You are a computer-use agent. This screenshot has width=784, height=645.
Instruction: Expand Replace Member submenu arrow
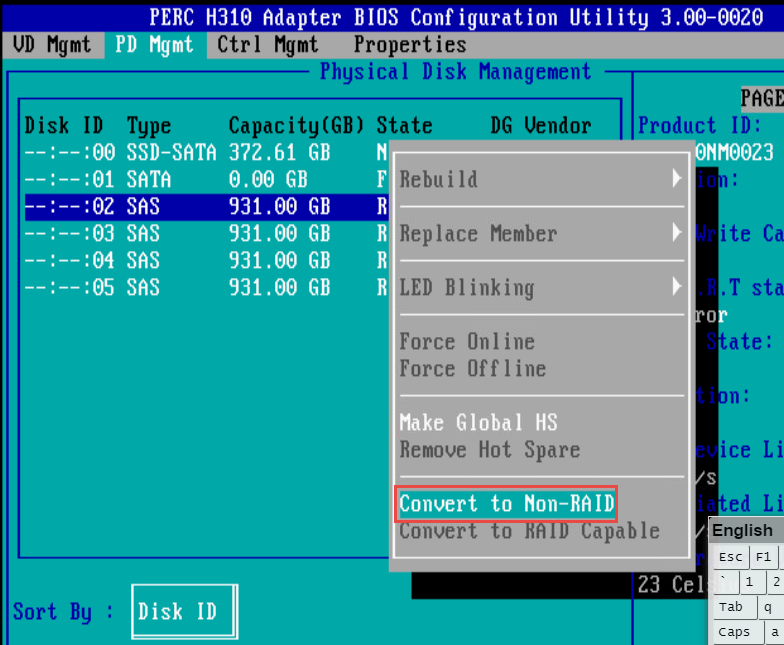pos(676,232)
